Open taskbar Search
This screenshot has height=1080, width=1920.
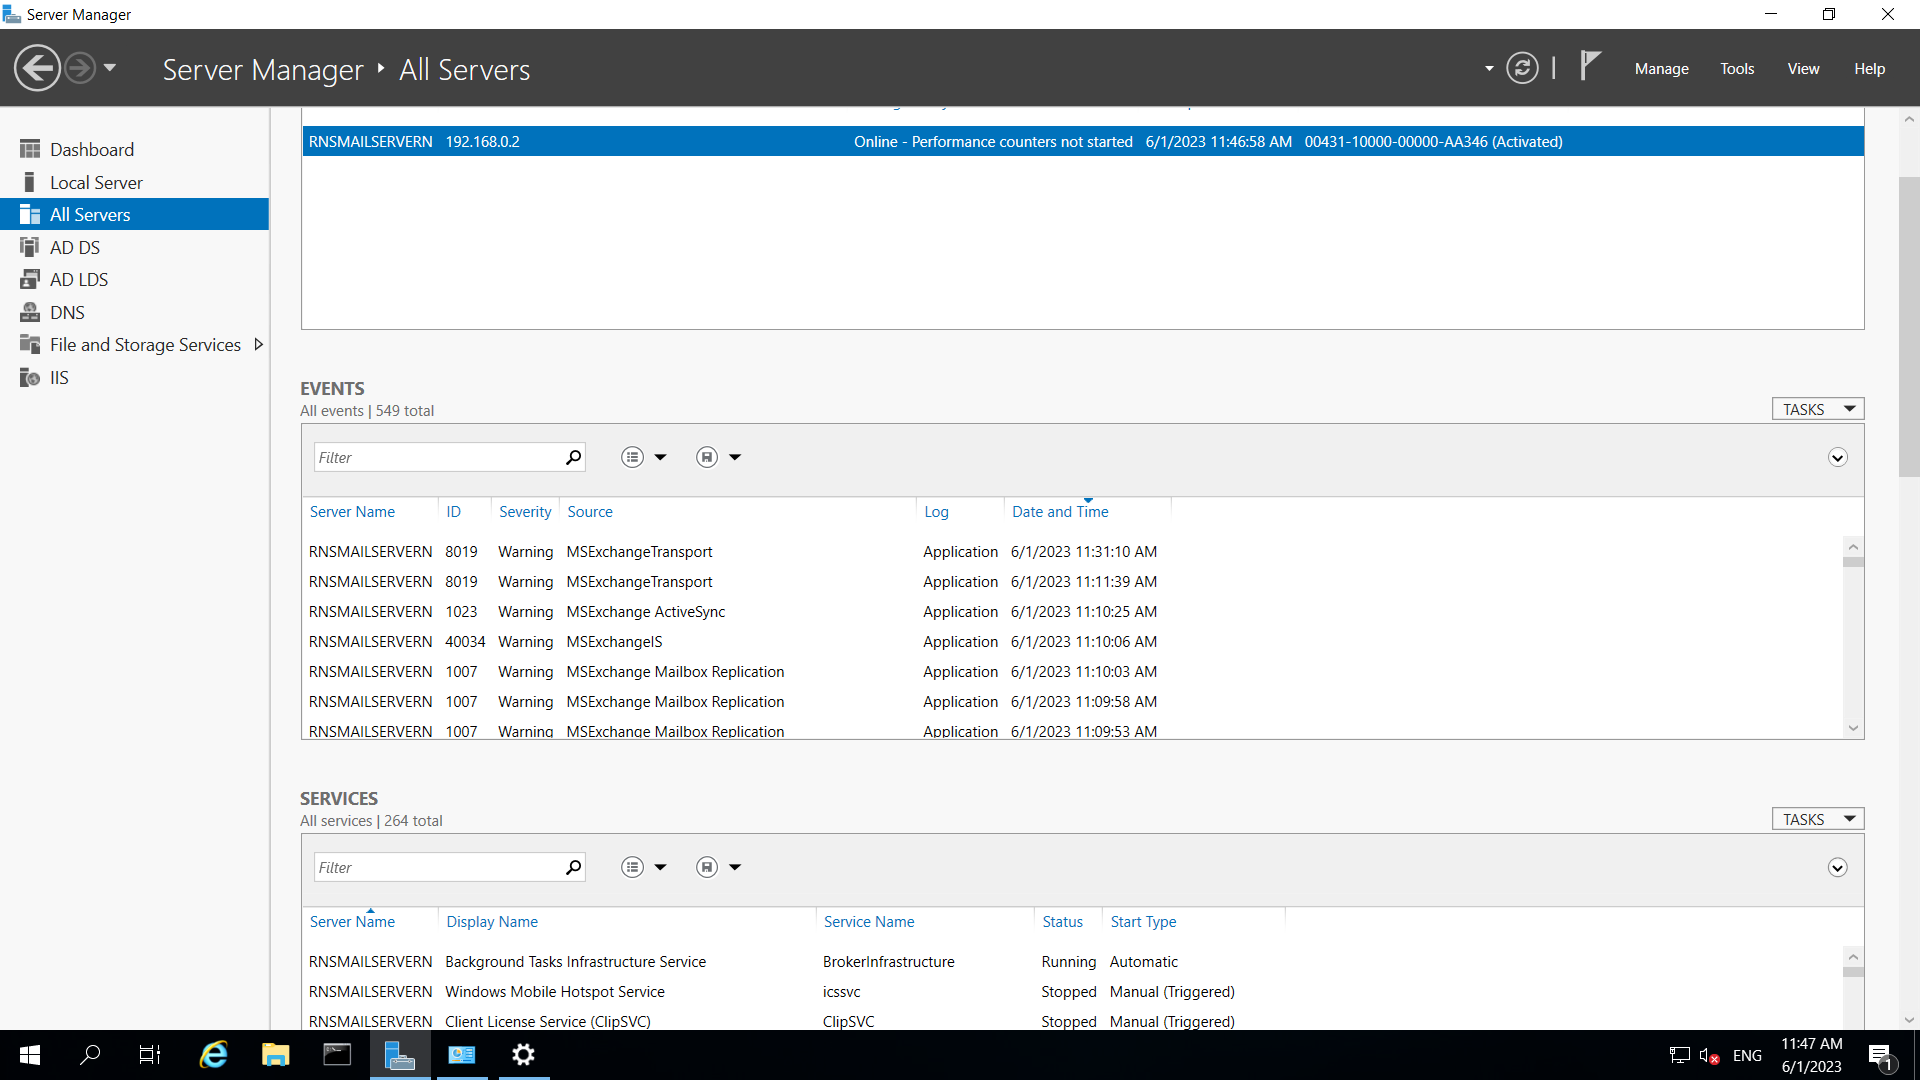click(90, 1054)
